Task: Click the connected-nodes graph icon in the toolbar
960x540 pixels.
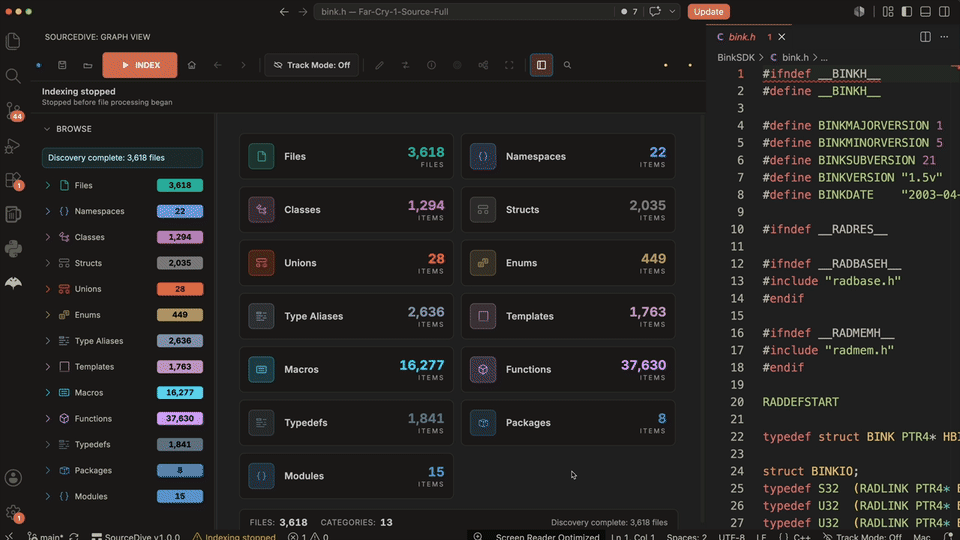Action: pos(483,65)
